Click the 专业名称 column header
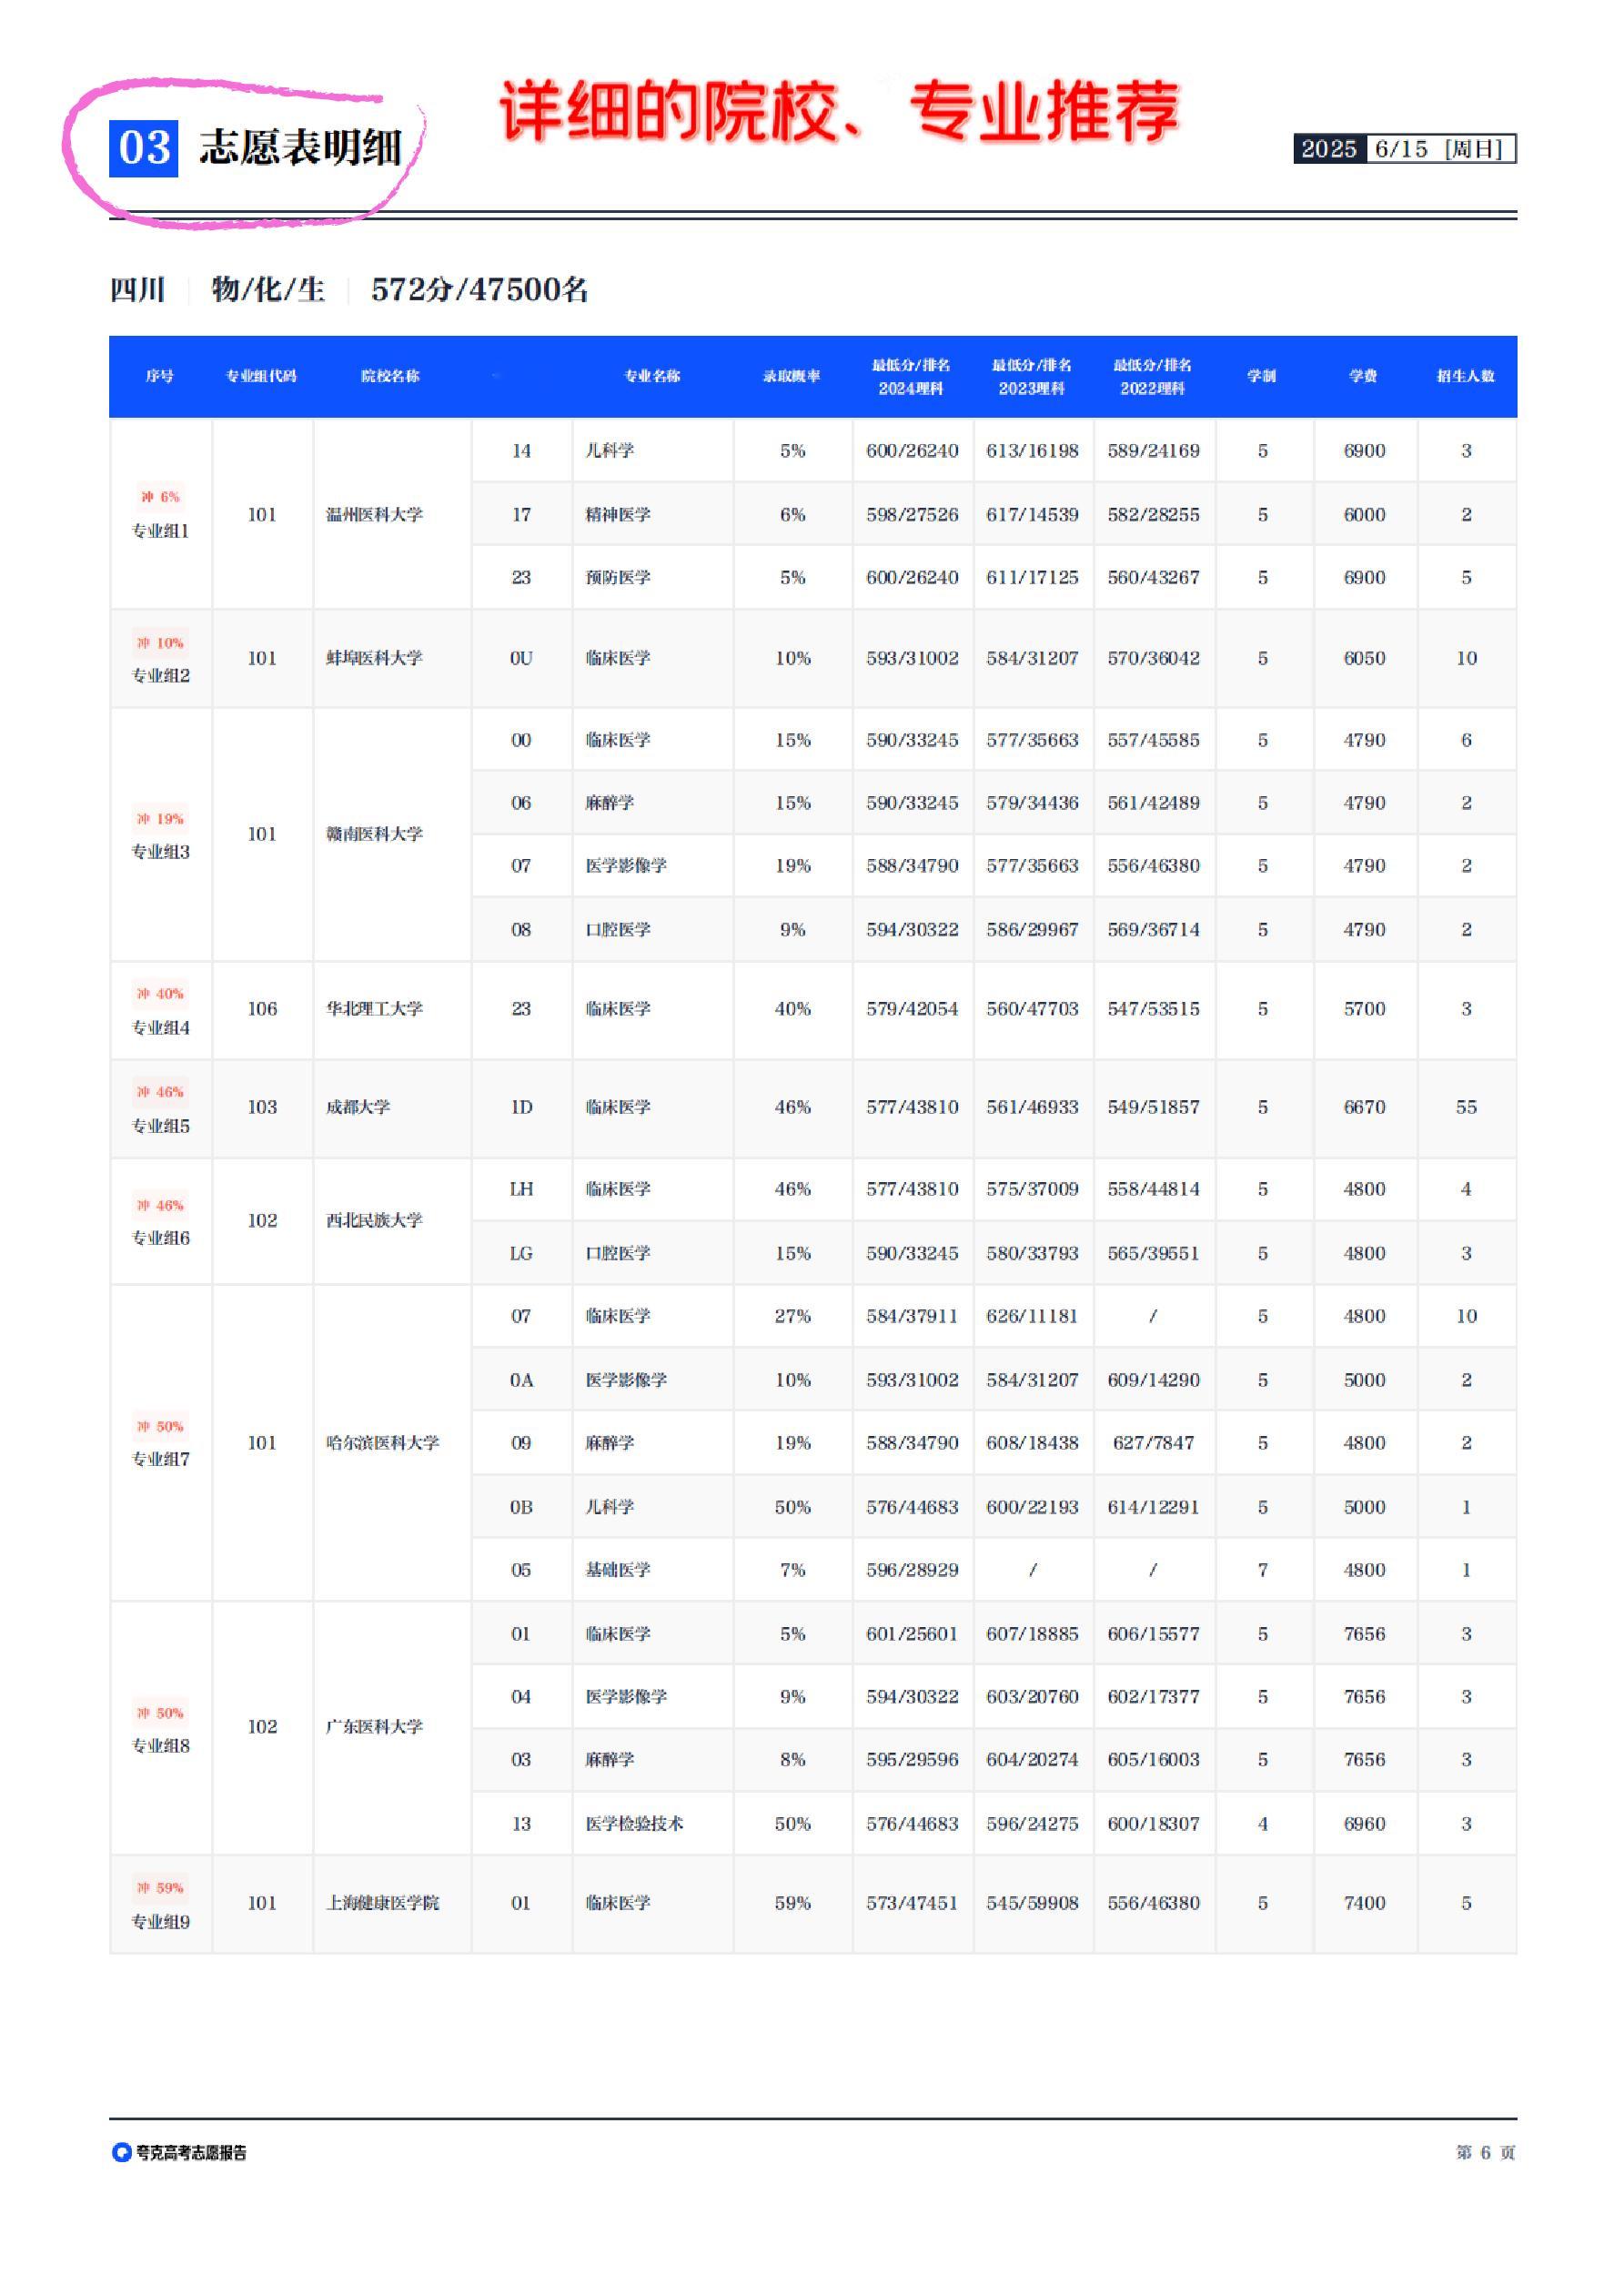 click(652, 376)
